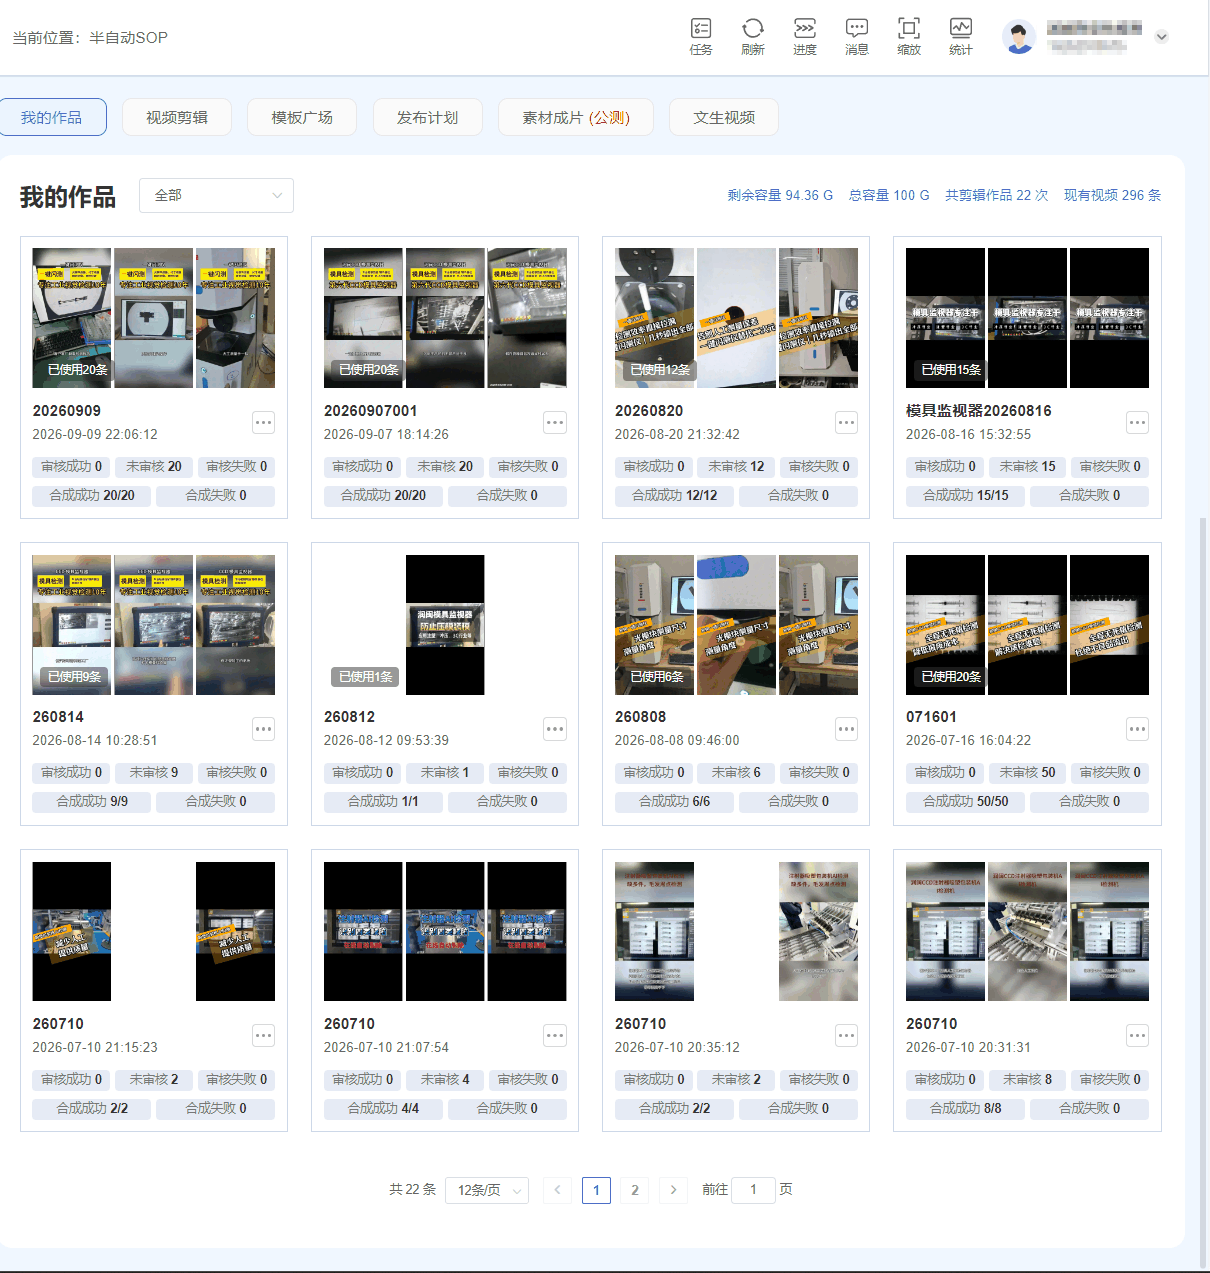Image resolution: width=1210 pixels, height=1273 pixels.
Task: Click the 未审核 8 tag
Action: pos(1027,1080)
